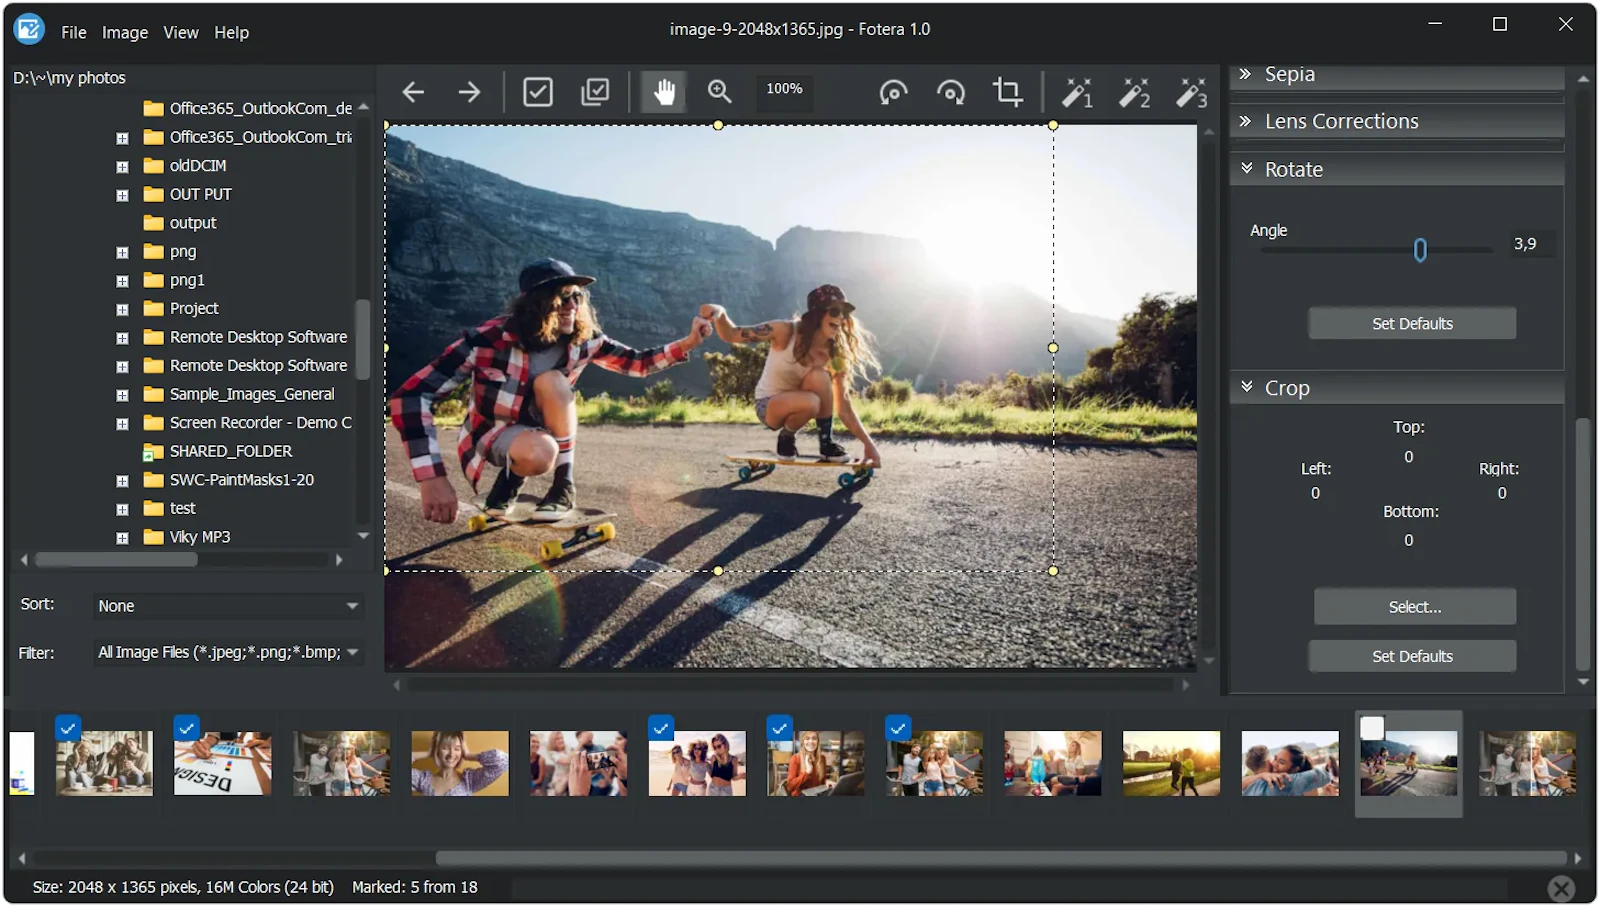Viewport: 1600px width, 909px height.
Task: Open the File menu
Action: pyautogui.click(x=73, y=32)
